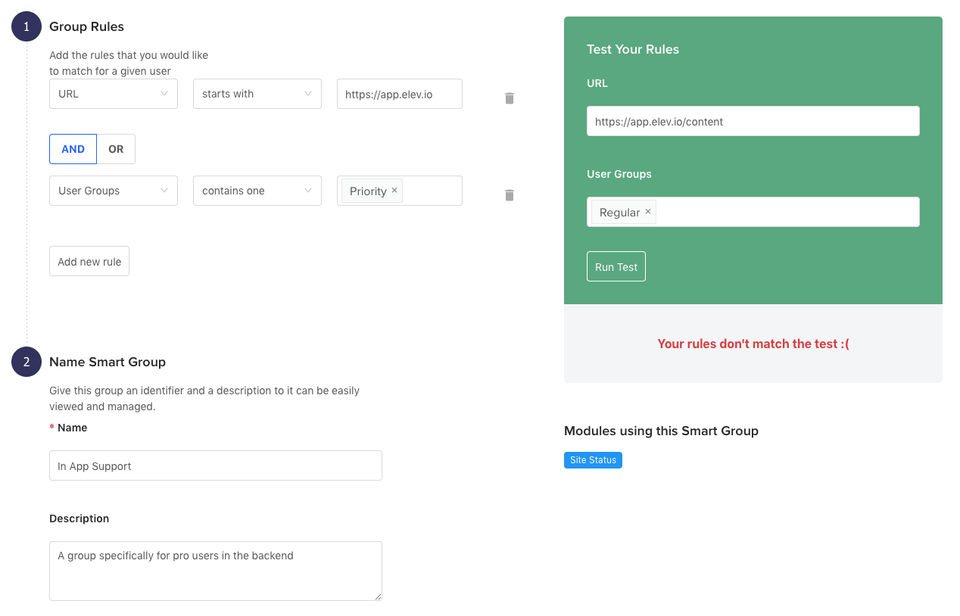The height and width of the screenshot is (616, 960).
Task: Select the AND rule operator
Action: [73, 149]
